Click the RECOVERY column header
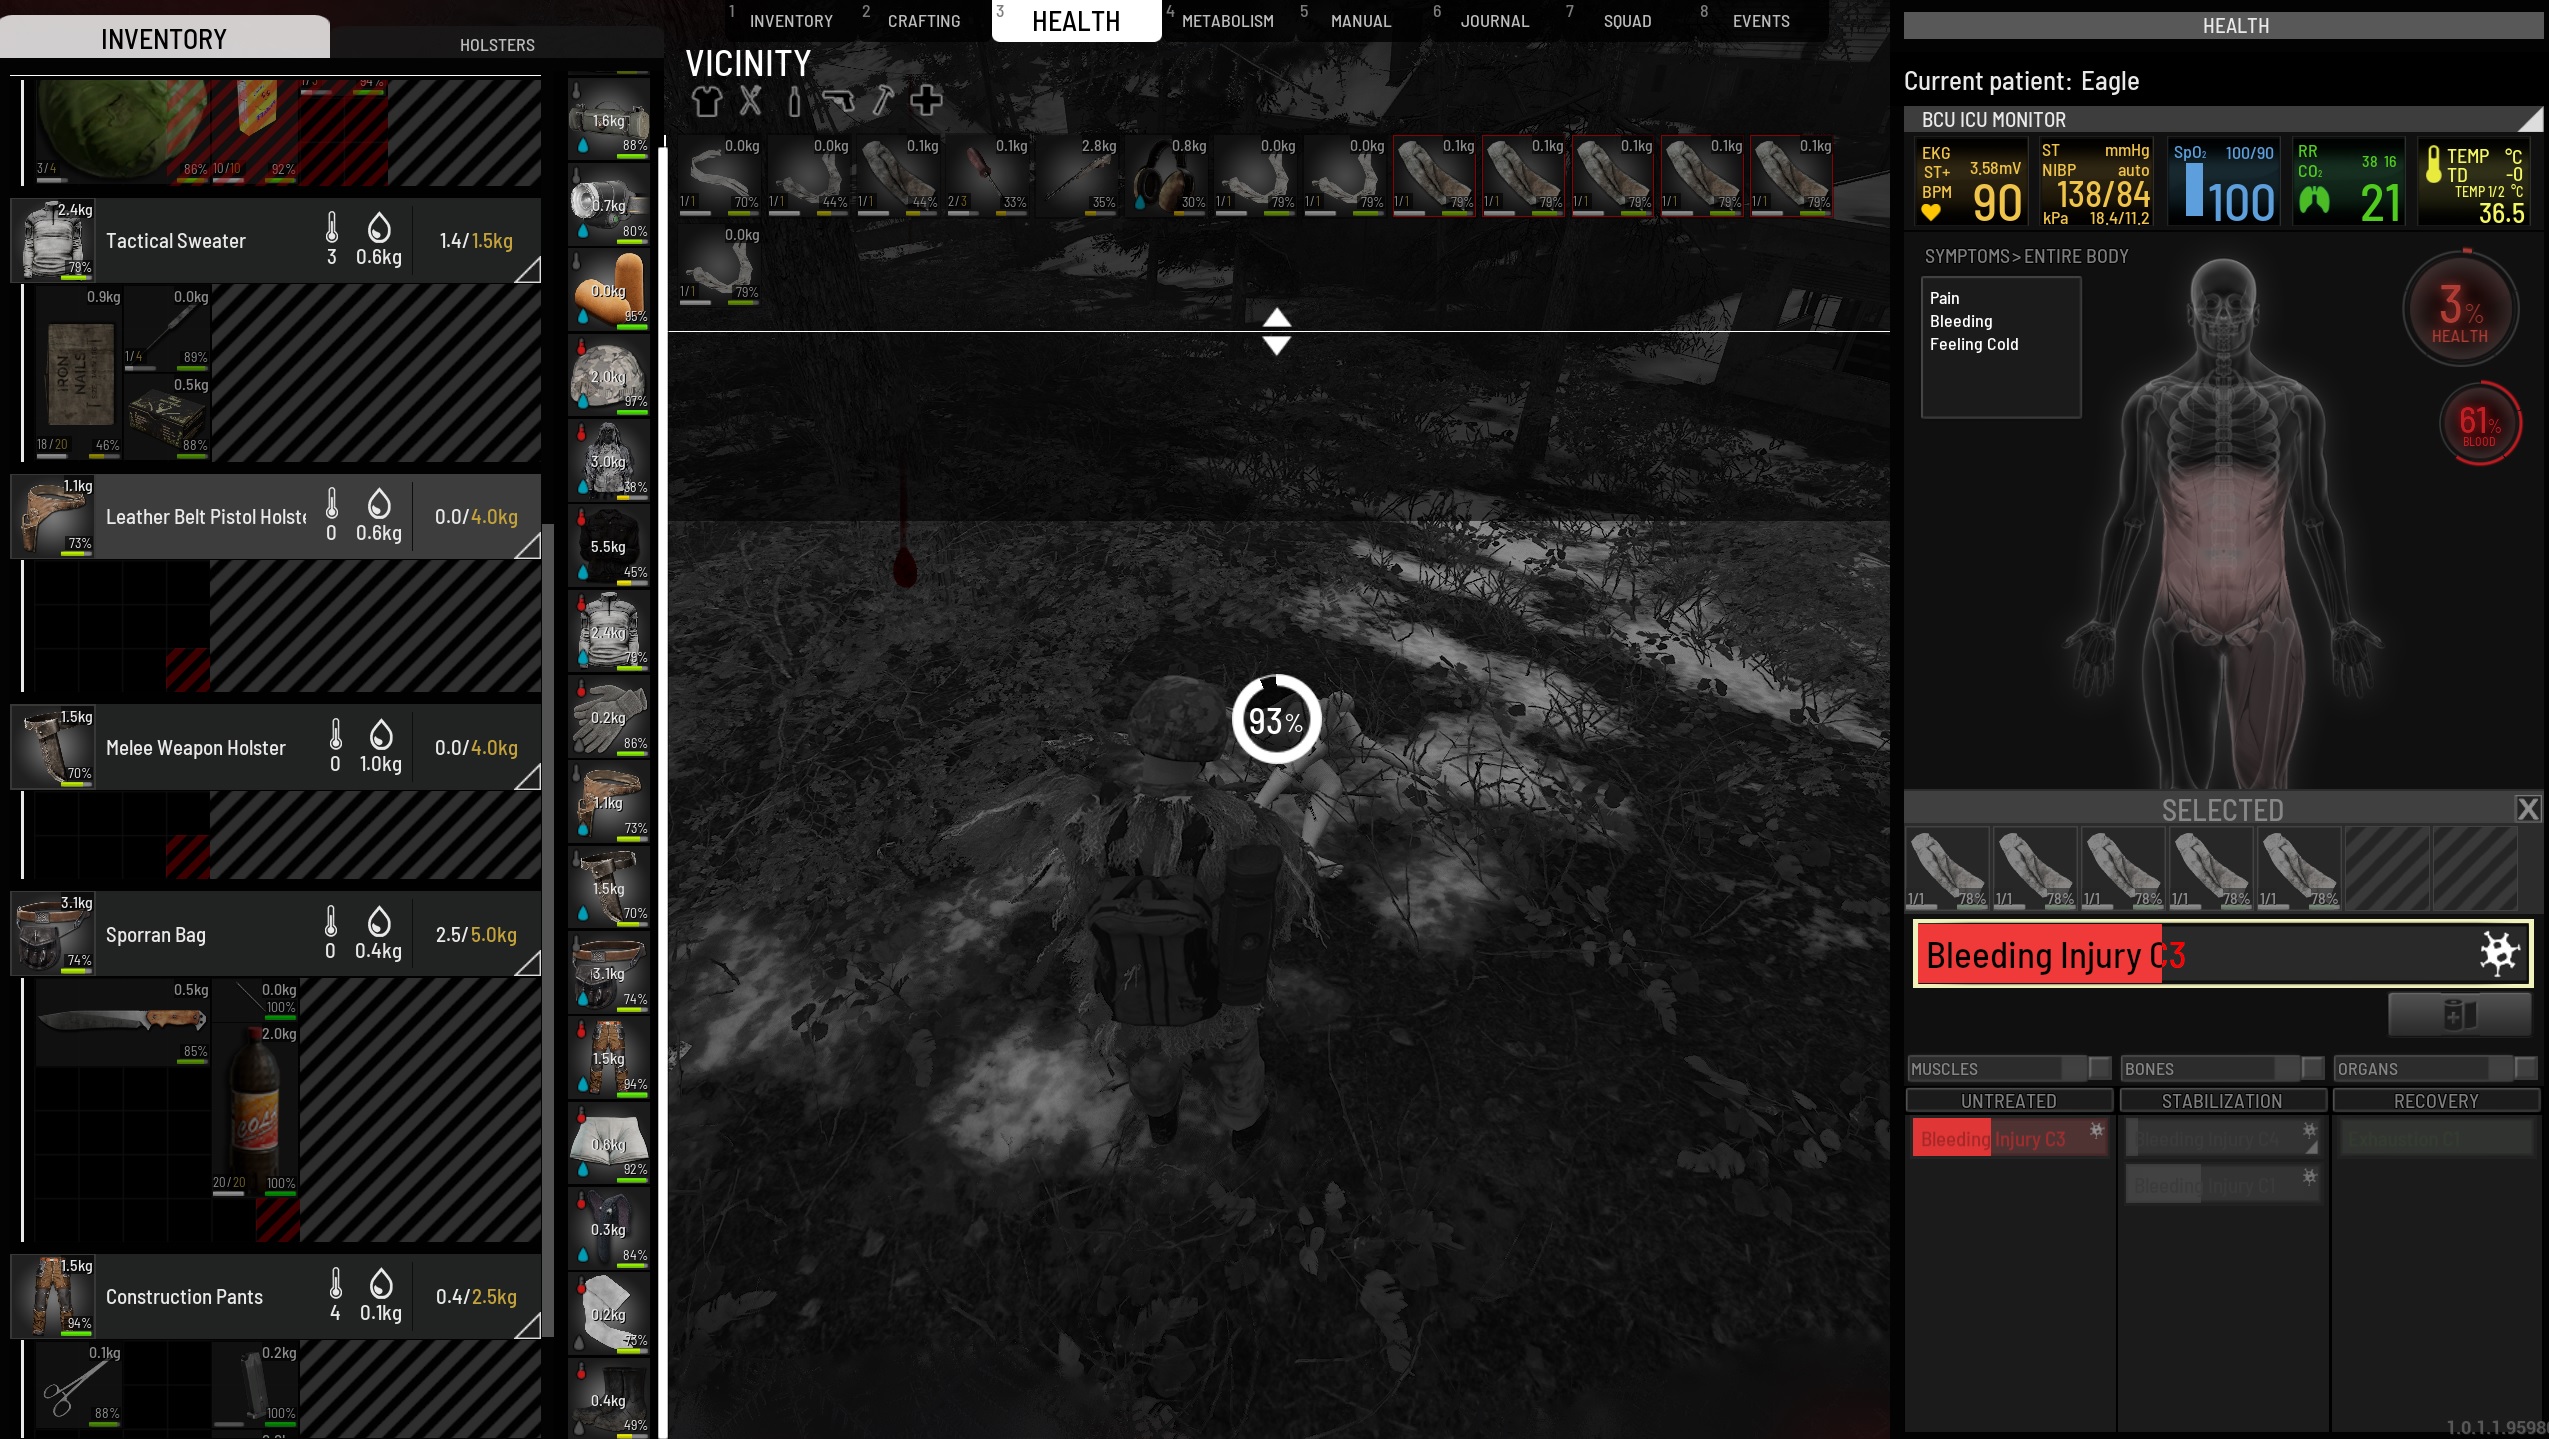 pyautogui.click(x=2435, y=1101)
